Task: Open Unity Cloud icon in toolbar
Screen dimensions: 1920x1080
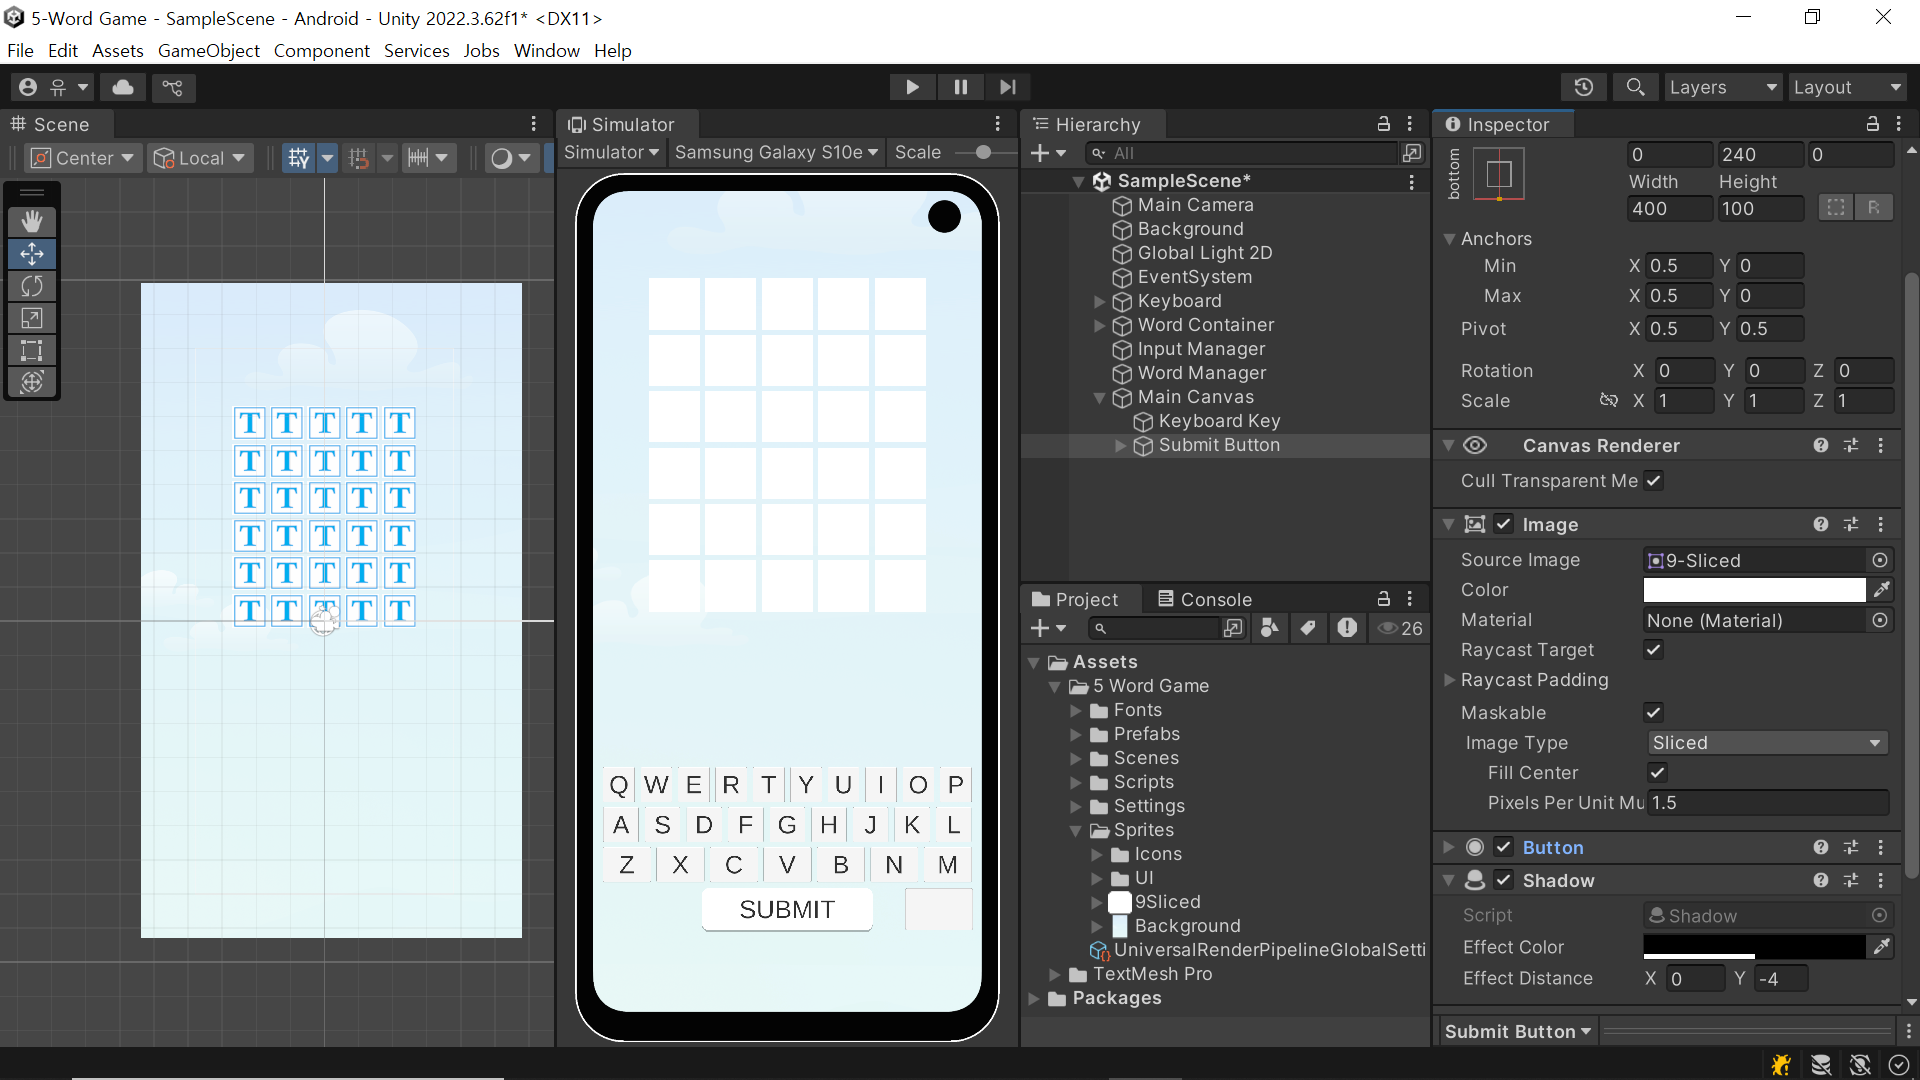Action: pos(123,87)
